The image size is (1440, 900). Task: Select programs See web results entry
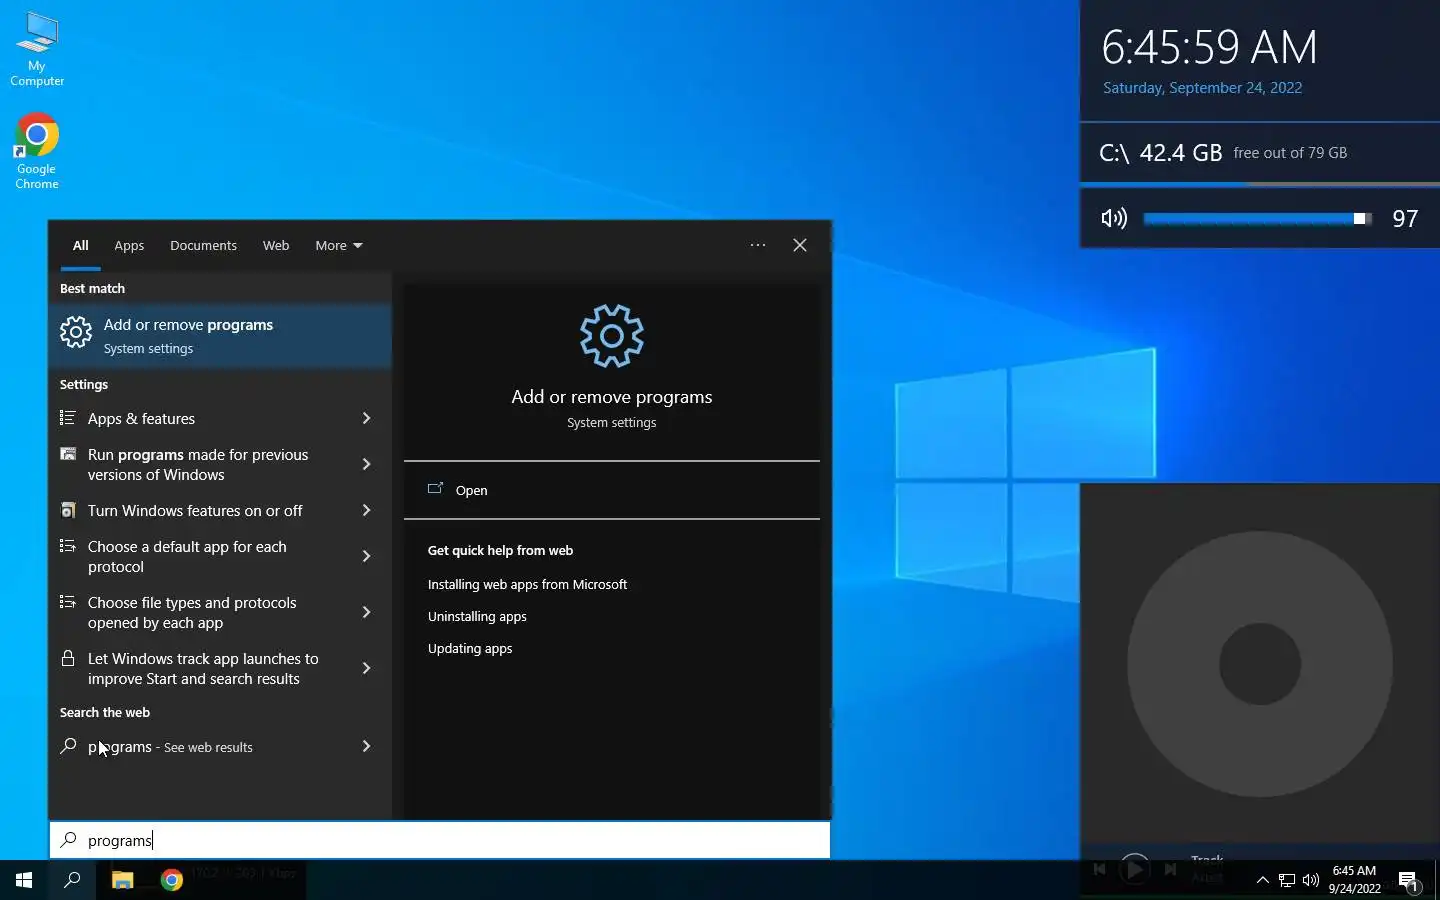point(220,746)
